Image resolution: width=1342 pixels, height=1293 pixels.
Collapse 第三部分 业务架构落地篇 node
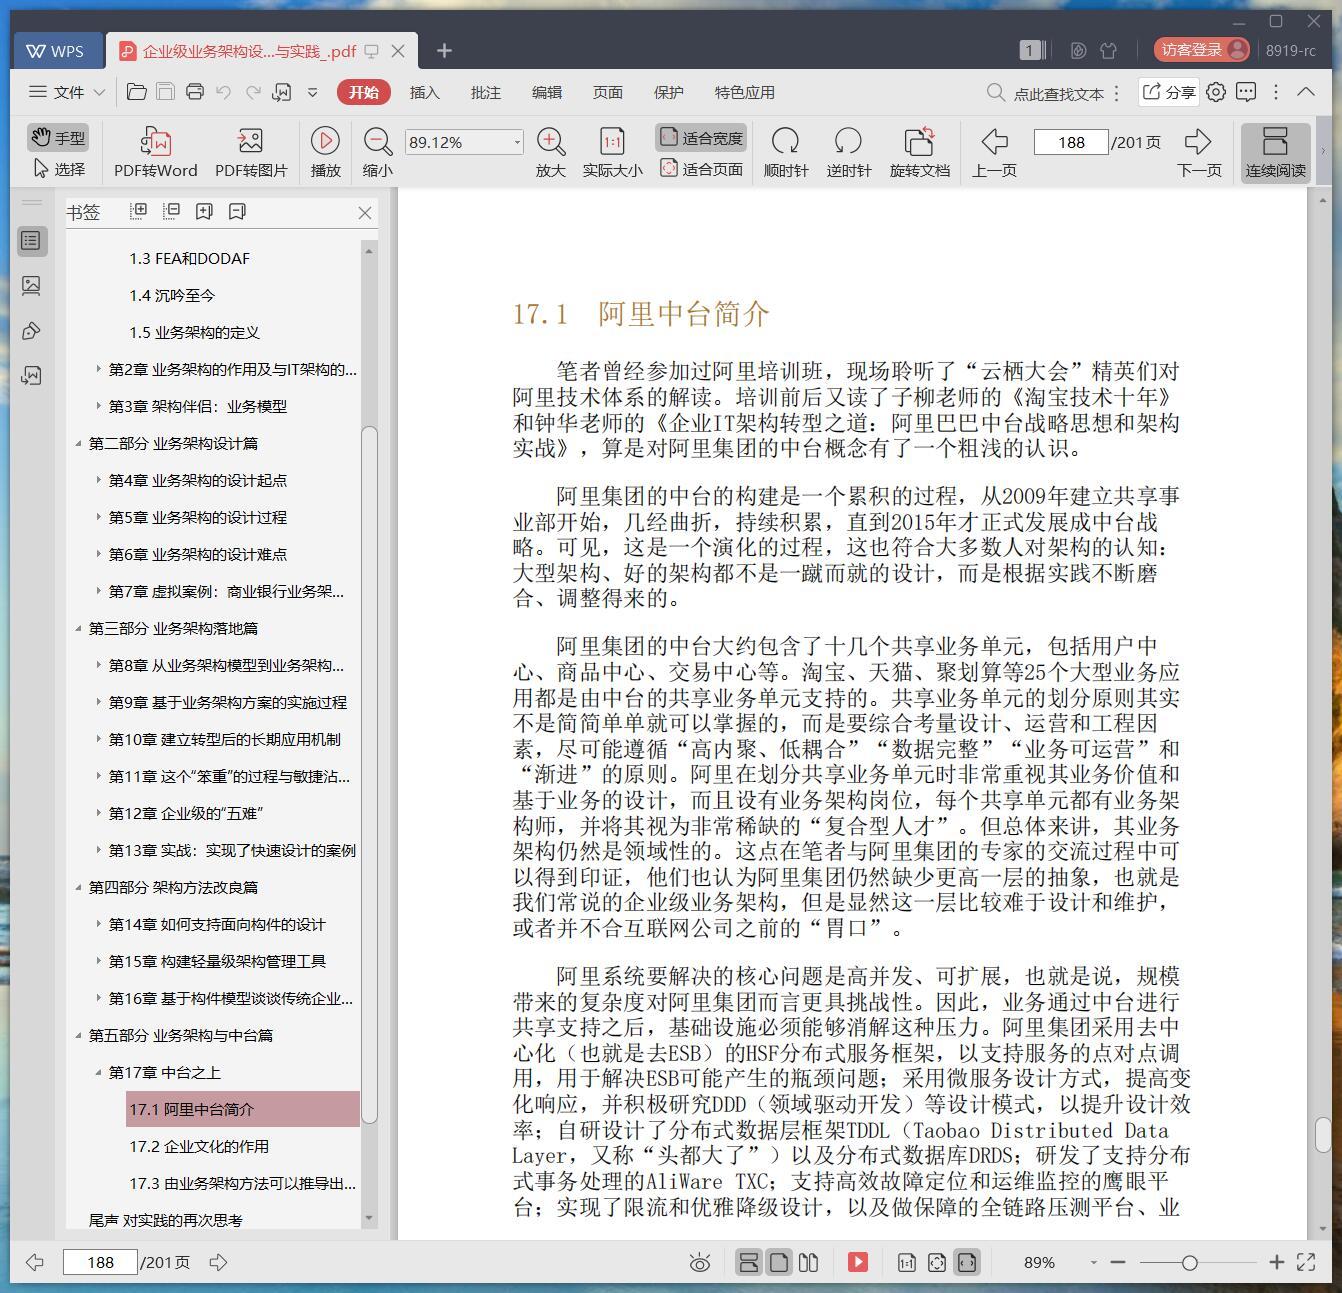click(78, 628)
